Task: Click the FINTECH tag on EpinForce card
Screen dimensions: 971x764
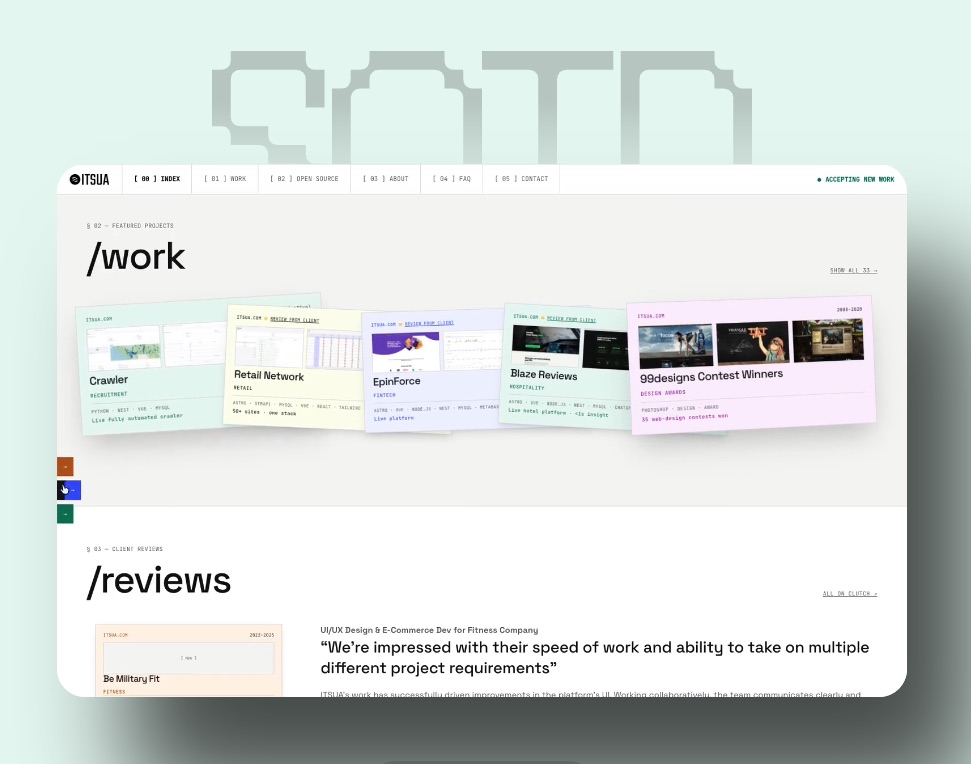Action: pos(384,395)
